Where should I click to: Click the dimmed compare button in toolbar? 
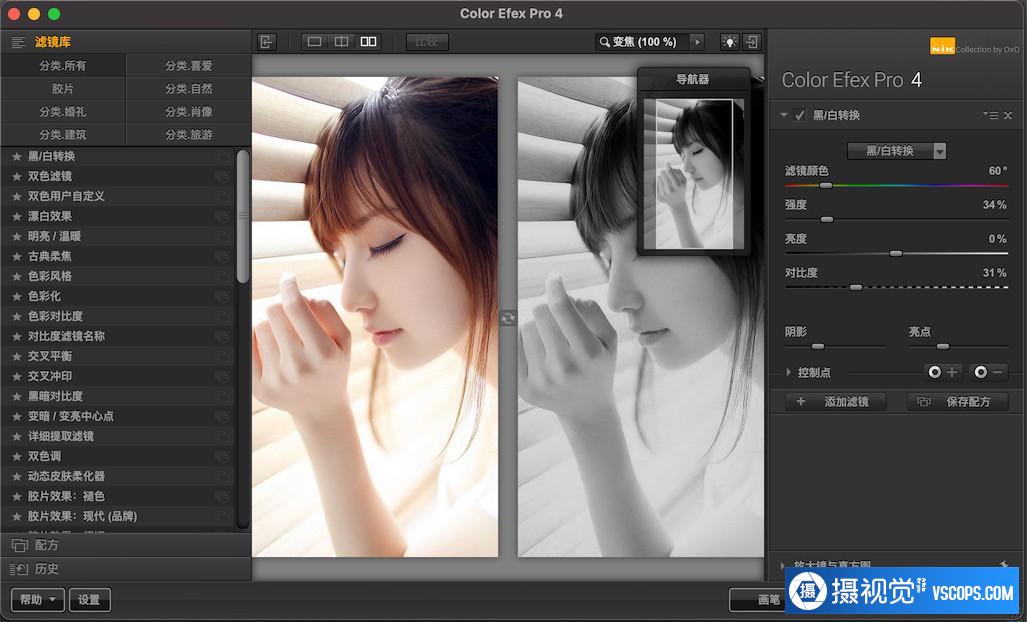click(427, 42)
